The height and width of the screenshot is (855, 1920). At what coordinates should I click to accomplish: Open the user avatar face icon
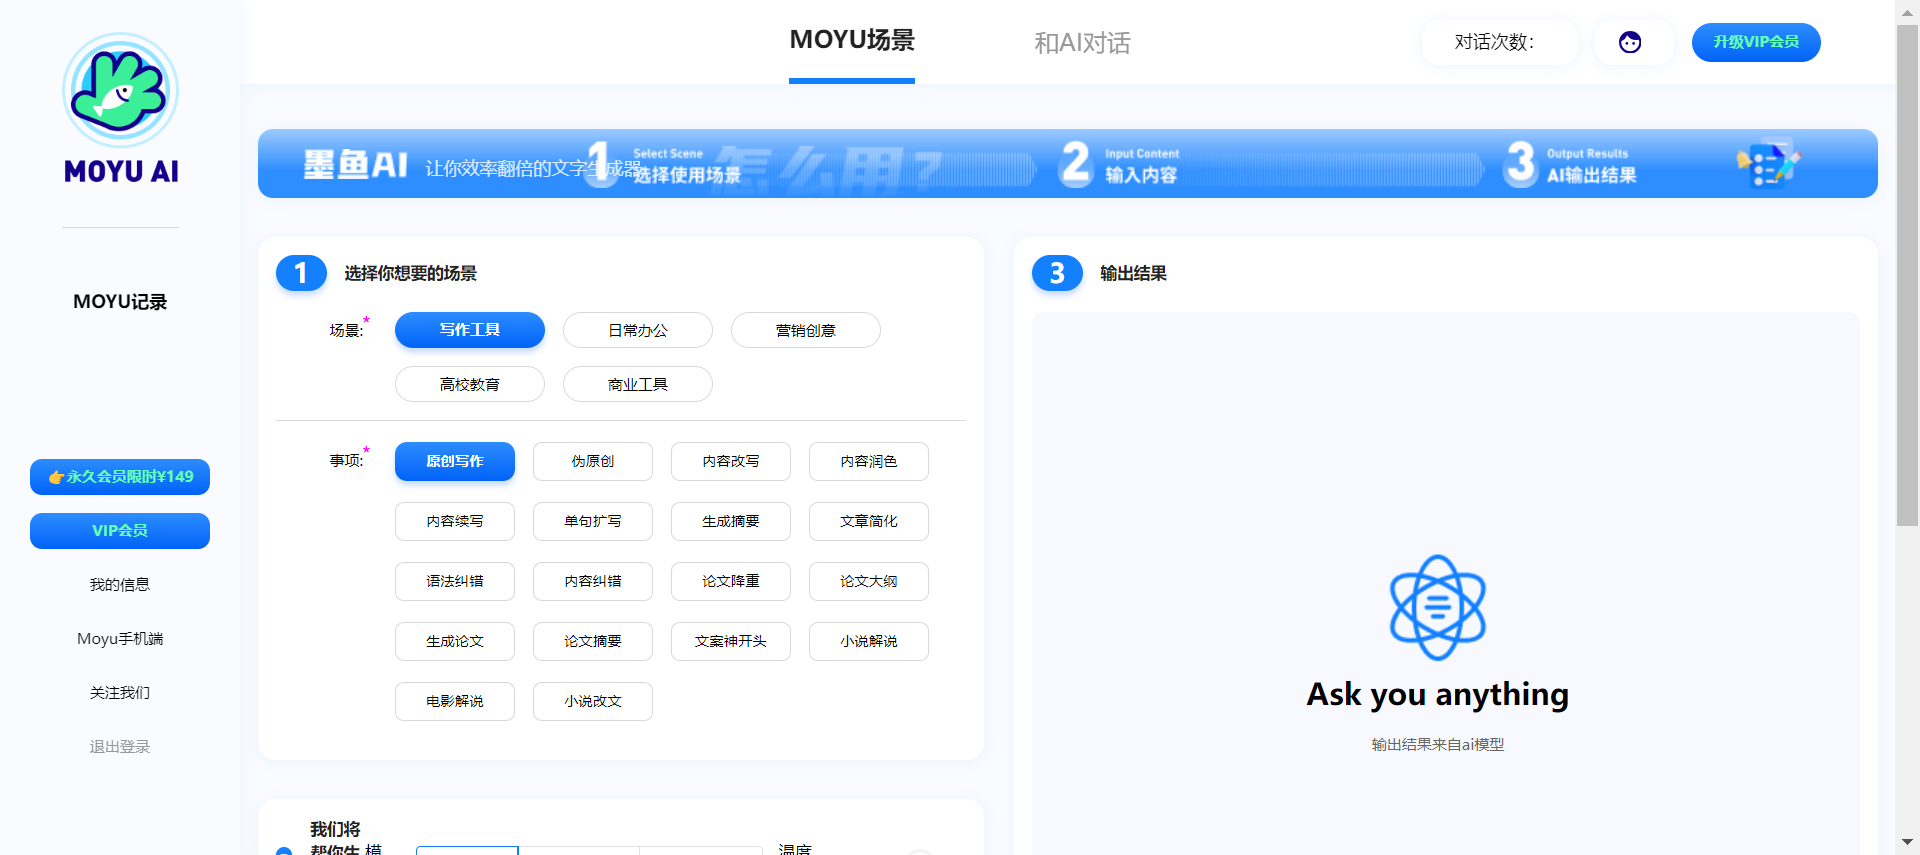1630,42
